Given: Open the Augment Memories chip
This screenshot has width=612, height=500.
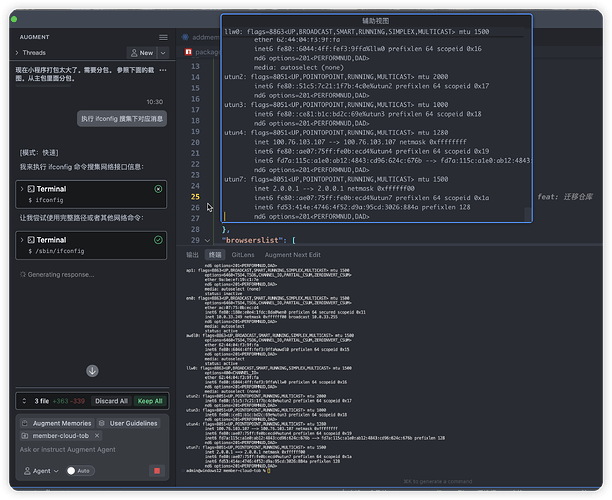Looking at the screenshot, I should (57, 423).
